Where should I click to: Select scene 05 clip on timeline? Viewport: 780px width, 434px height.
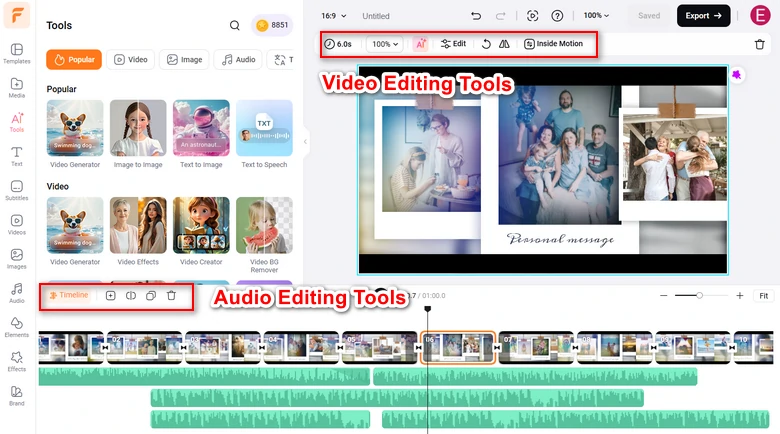380,347
